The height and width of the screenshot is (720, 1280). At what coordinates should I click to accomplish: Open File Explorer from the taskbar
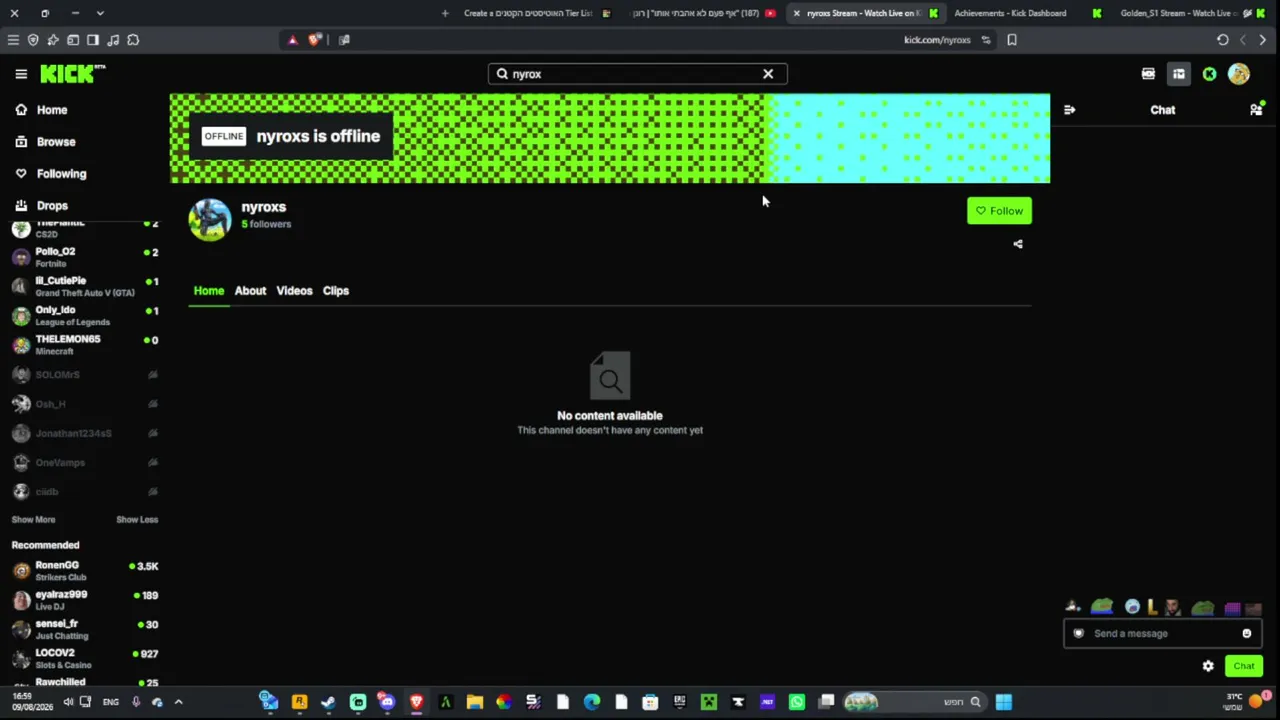pos(475,702)
